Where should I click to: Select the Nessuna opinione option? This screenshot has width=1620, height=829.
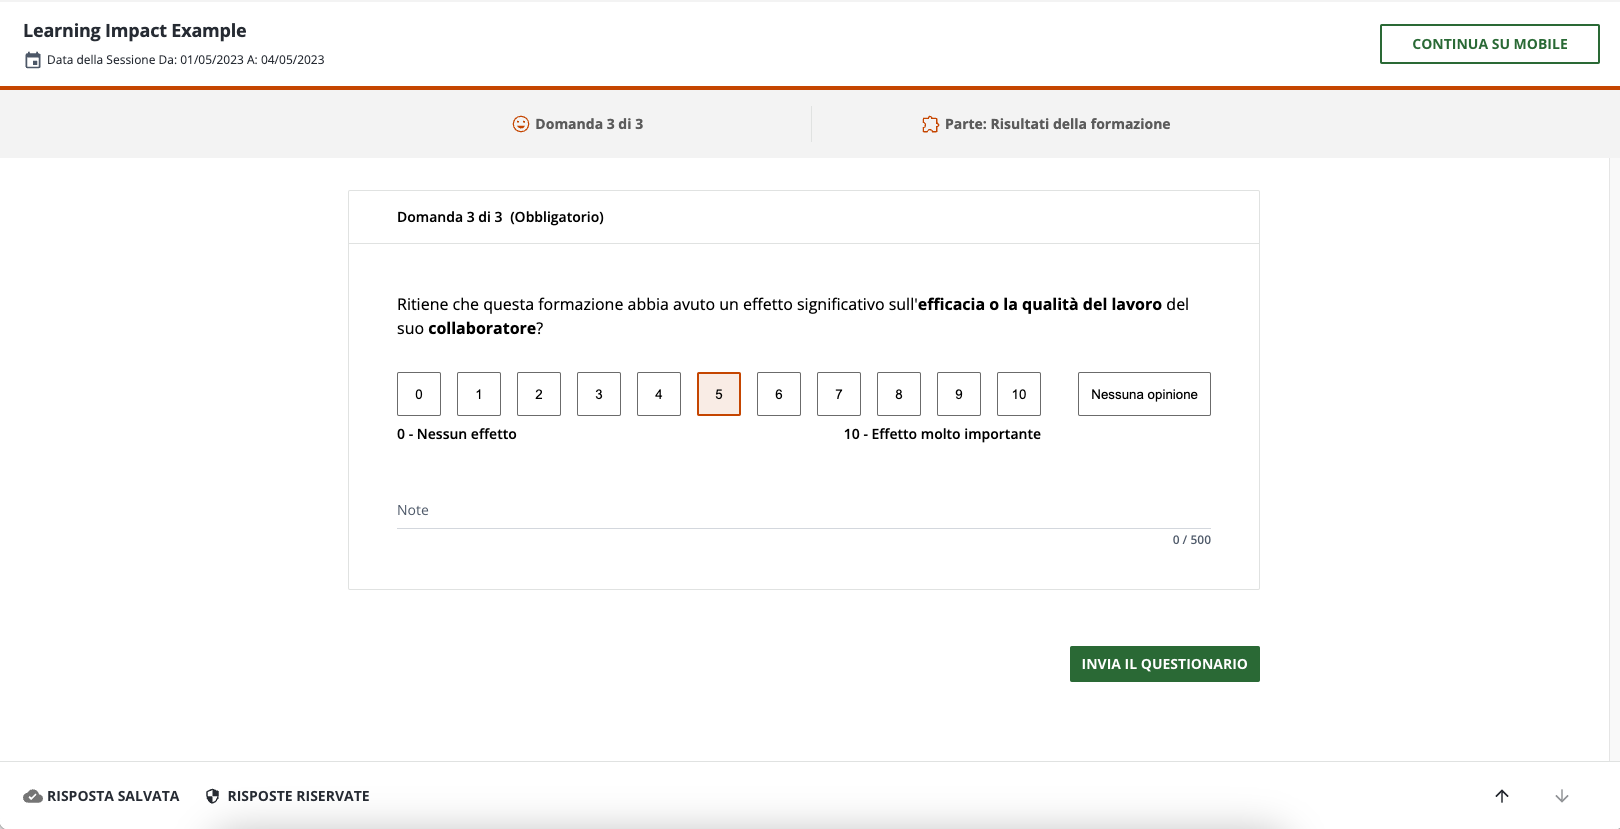[x=1144, y=394]
